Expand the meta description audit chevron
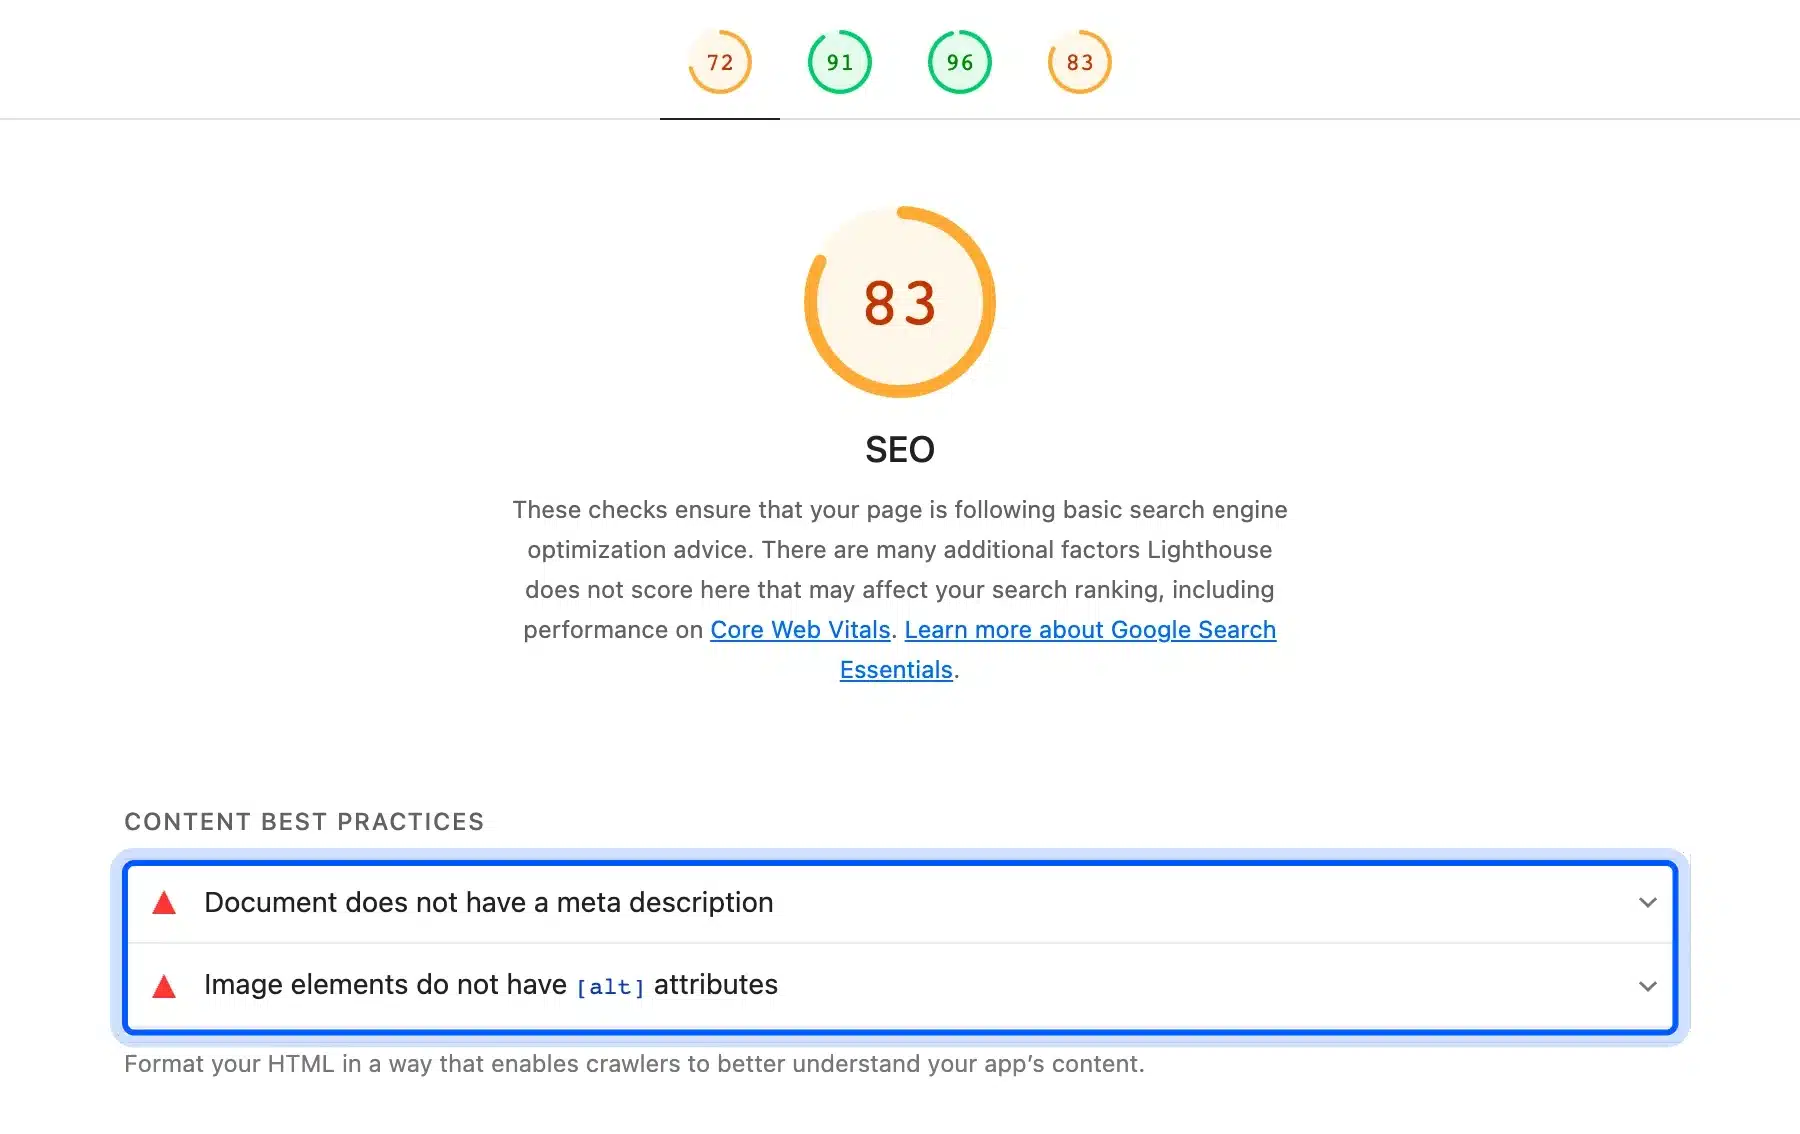The width and height of the screenshot is (1800, 1134). click(1648, 903)
